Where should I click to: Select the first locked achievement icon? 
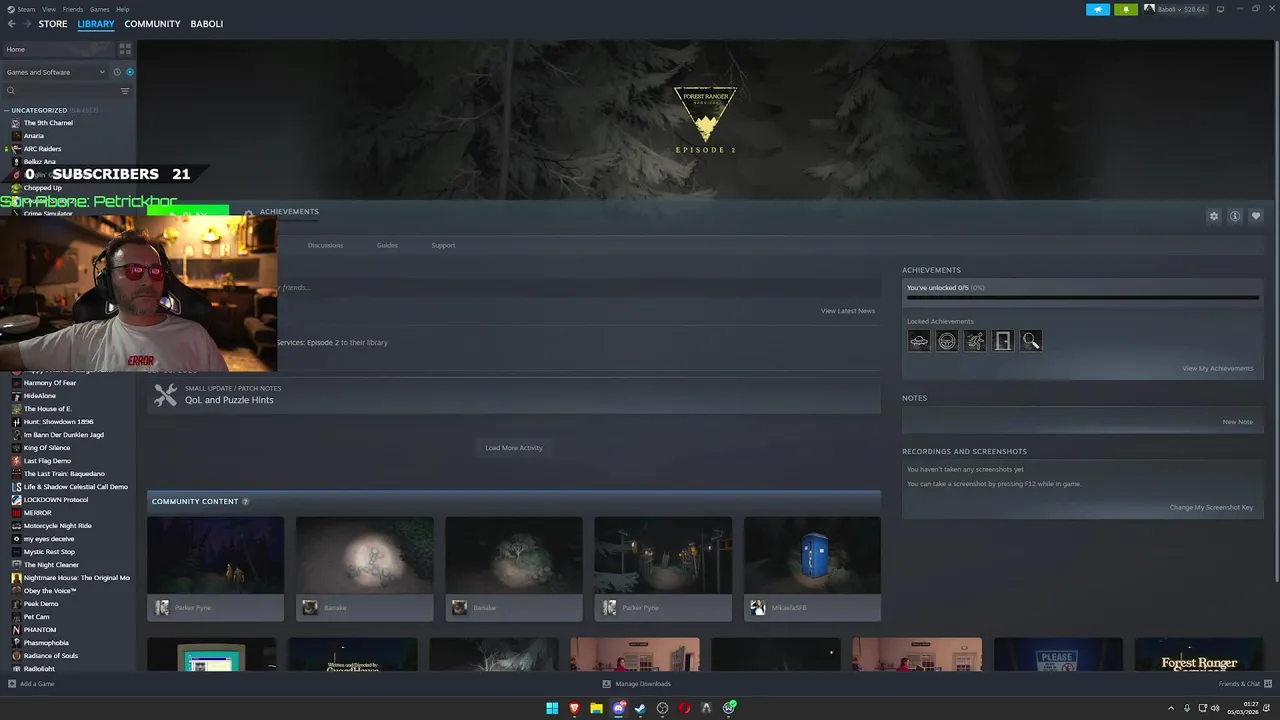pyautogui.click(x=919, y=341)
